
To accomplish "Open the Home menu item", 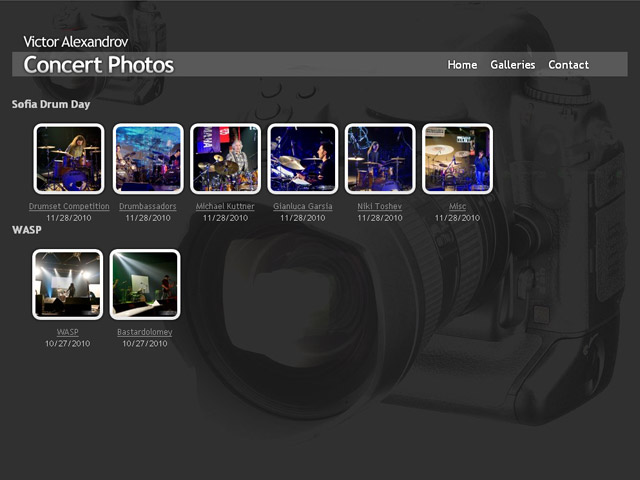I will [x=462, y=64].
